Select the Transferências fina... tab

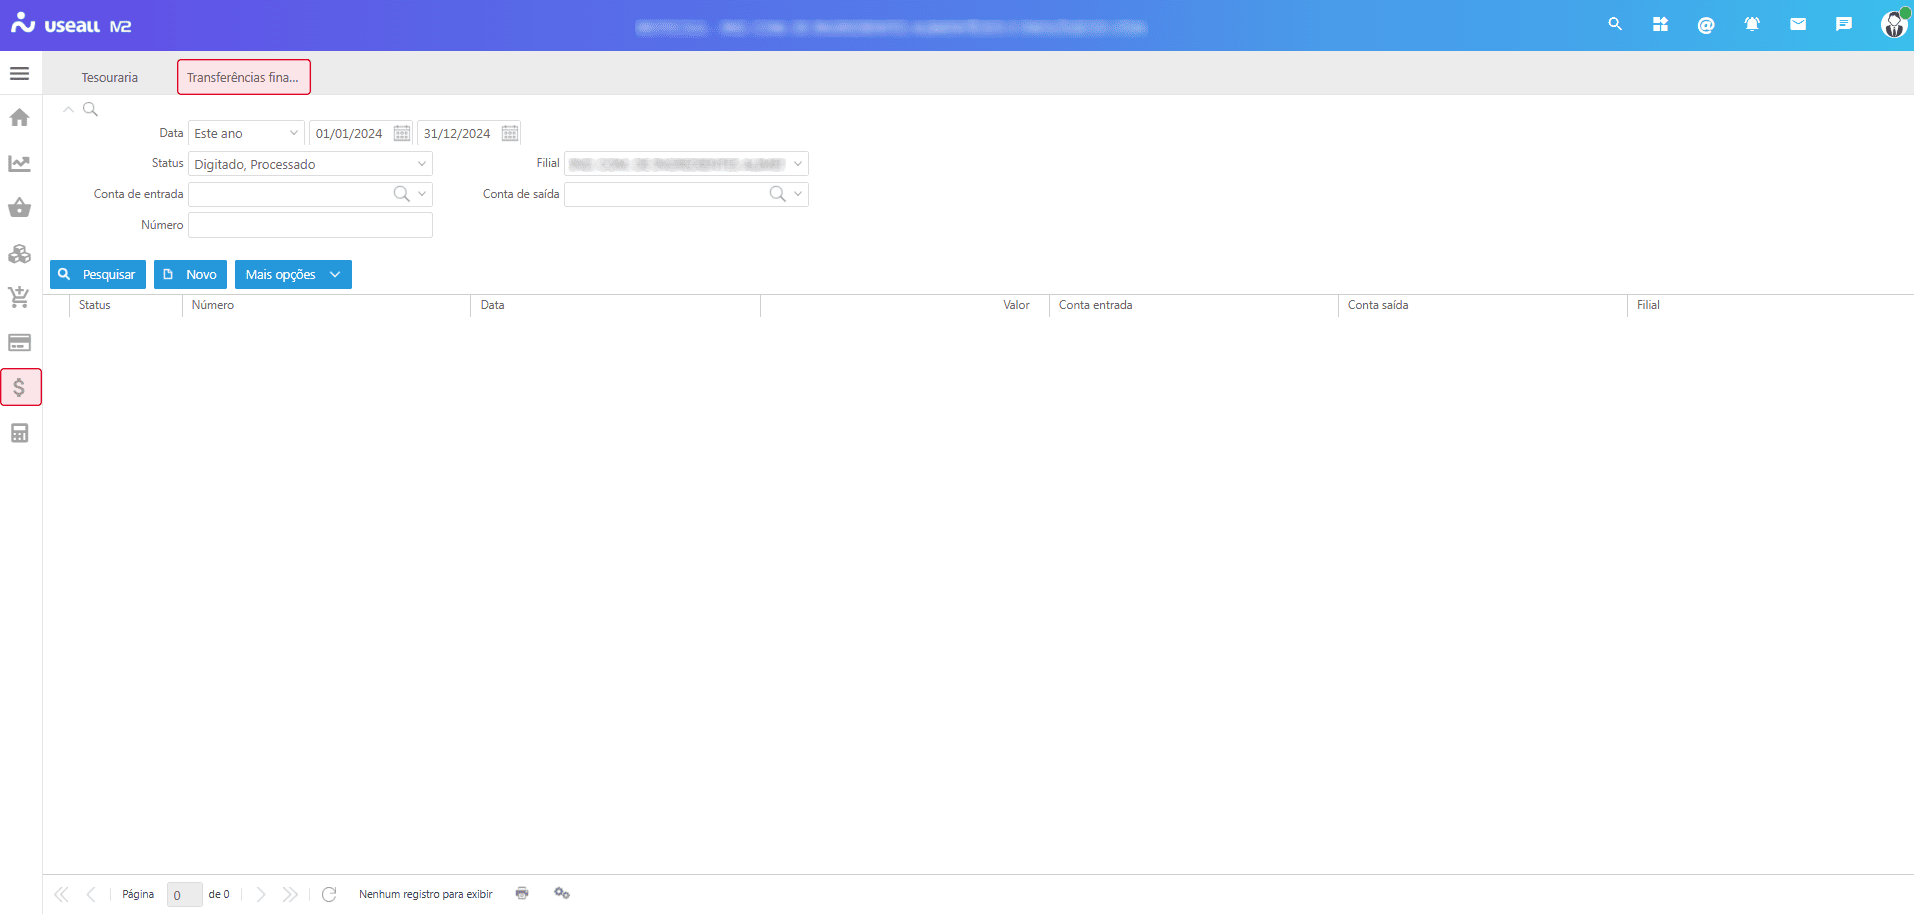[243, 77]
